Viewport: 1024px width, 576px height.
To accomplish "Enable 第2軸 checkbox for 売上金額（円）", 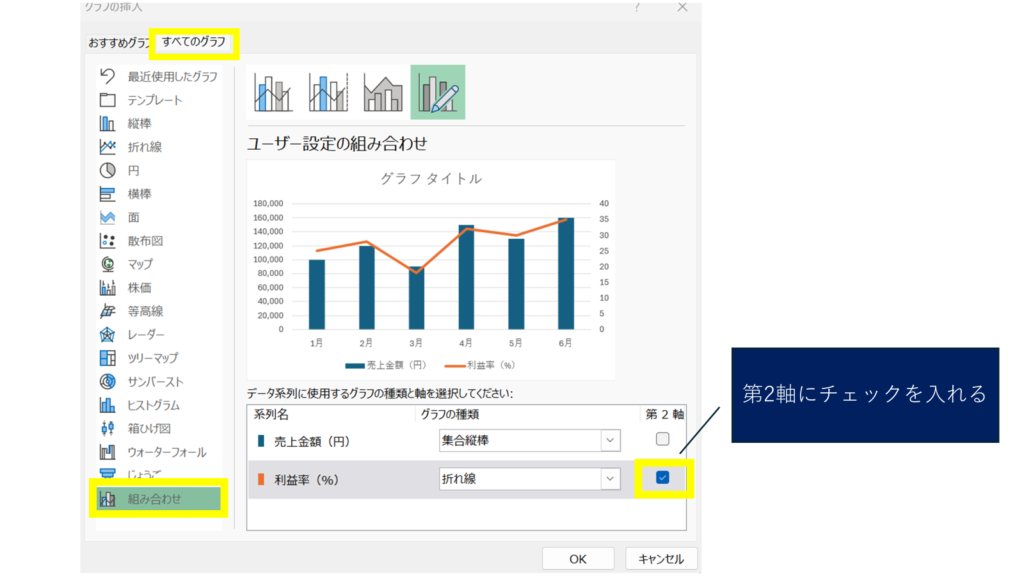I will [662, 439].
